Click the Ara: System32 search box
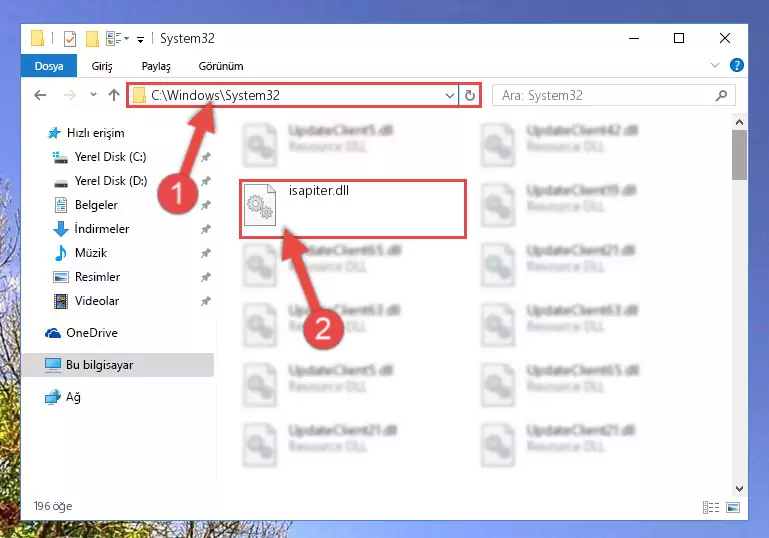 coord(613,95)
